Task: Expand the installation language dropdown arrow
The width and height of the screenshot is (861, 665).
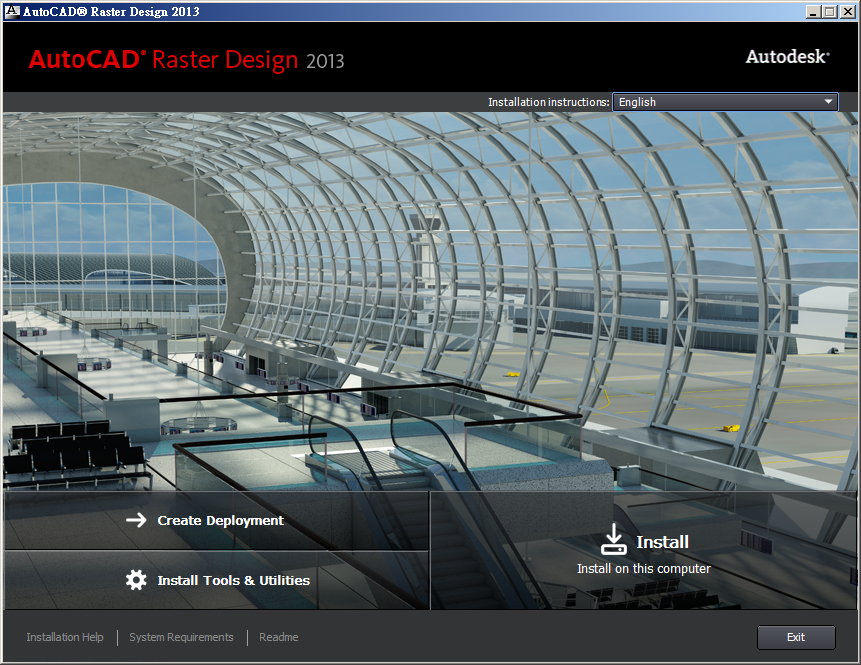Action: tap(828, 102)
